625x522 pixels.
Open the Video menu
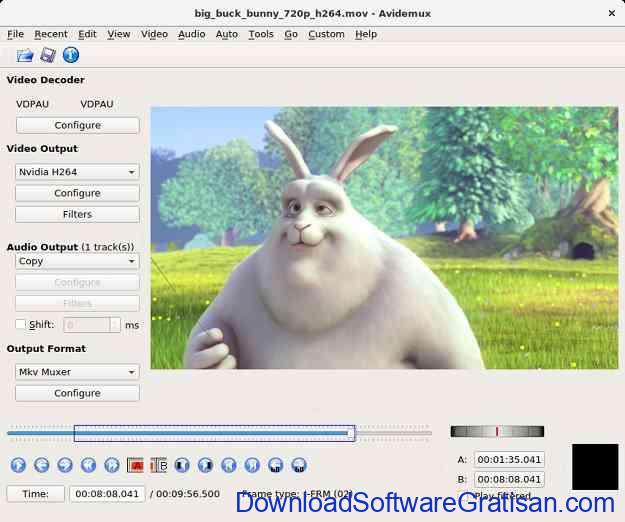(x=154, y=34)
